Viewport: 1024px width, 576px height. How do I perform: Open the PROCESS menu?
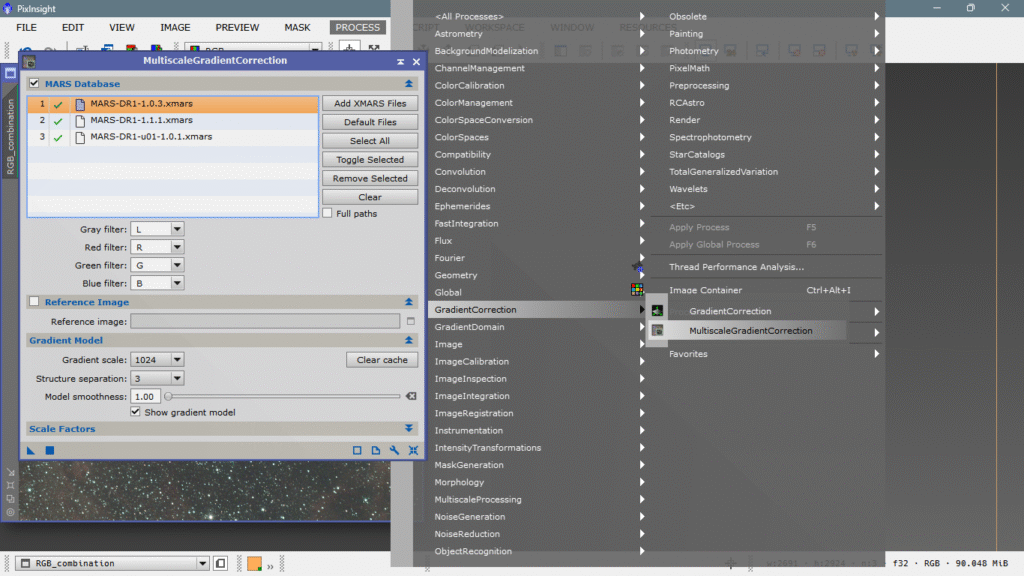pos(357,27)
